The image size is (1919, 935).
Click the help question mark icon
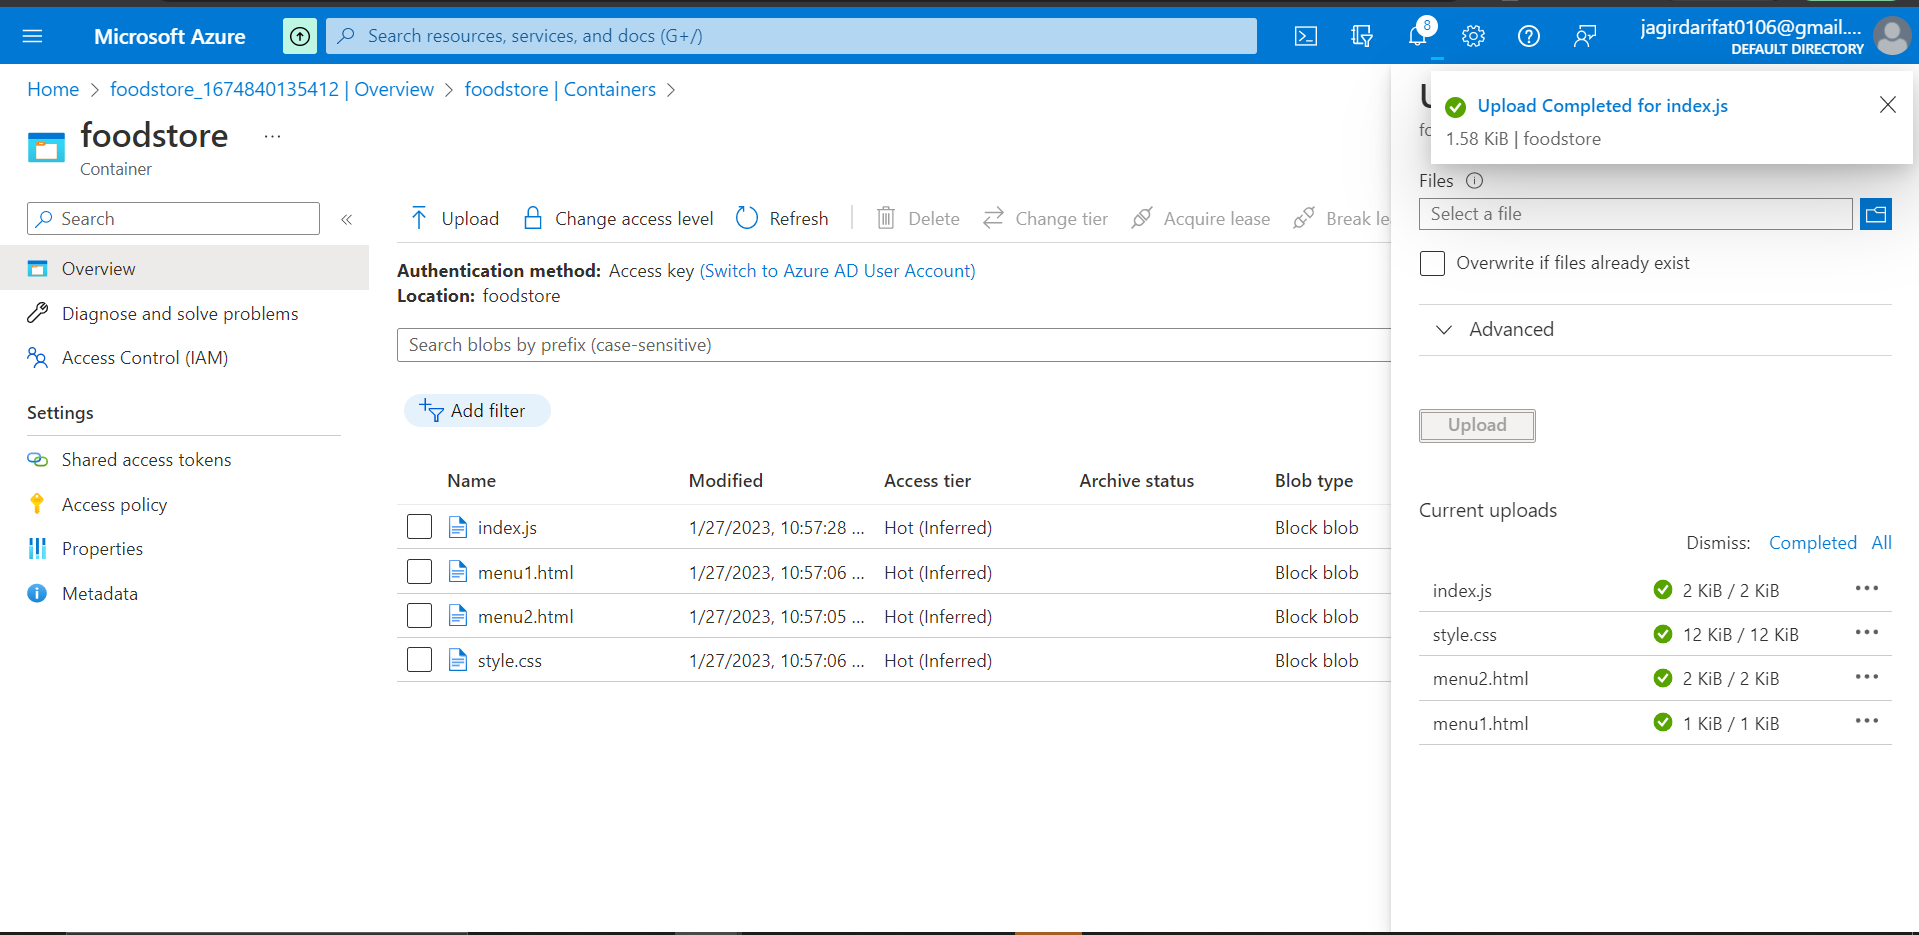pyautogui.click(x=1529, y=36)
